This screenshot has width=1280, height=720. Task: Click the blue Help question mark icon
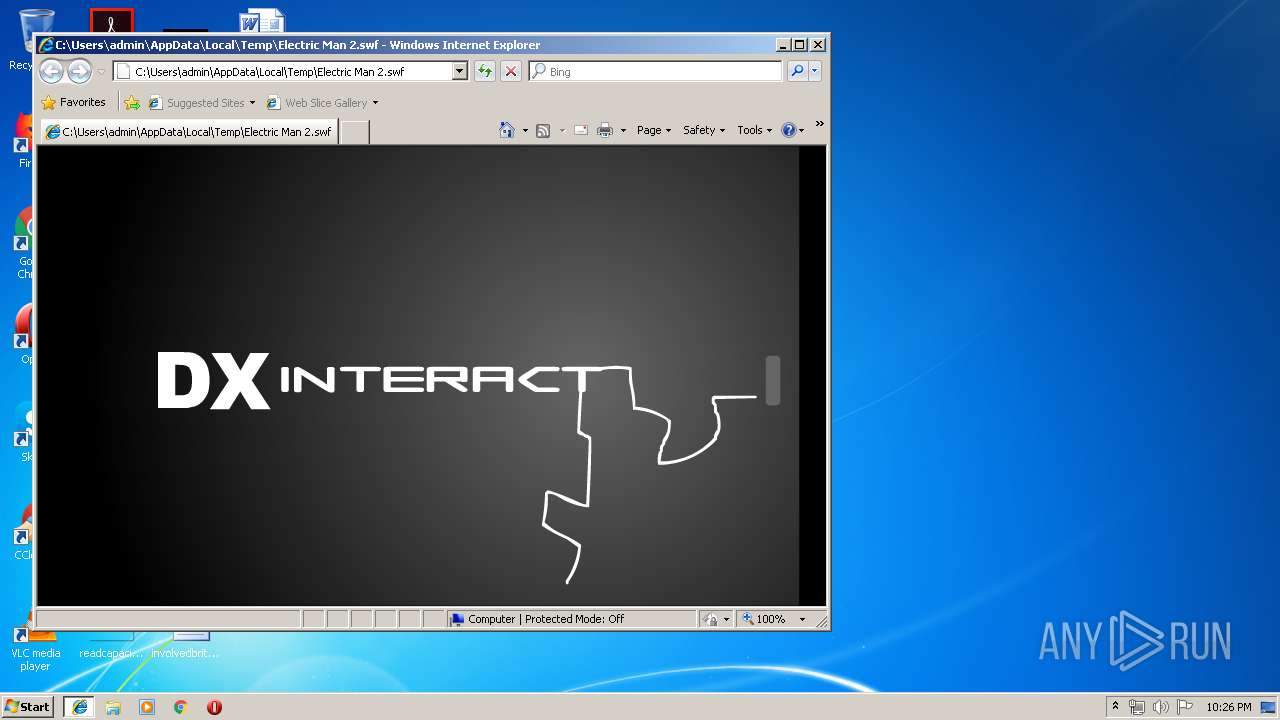[788, 130]
